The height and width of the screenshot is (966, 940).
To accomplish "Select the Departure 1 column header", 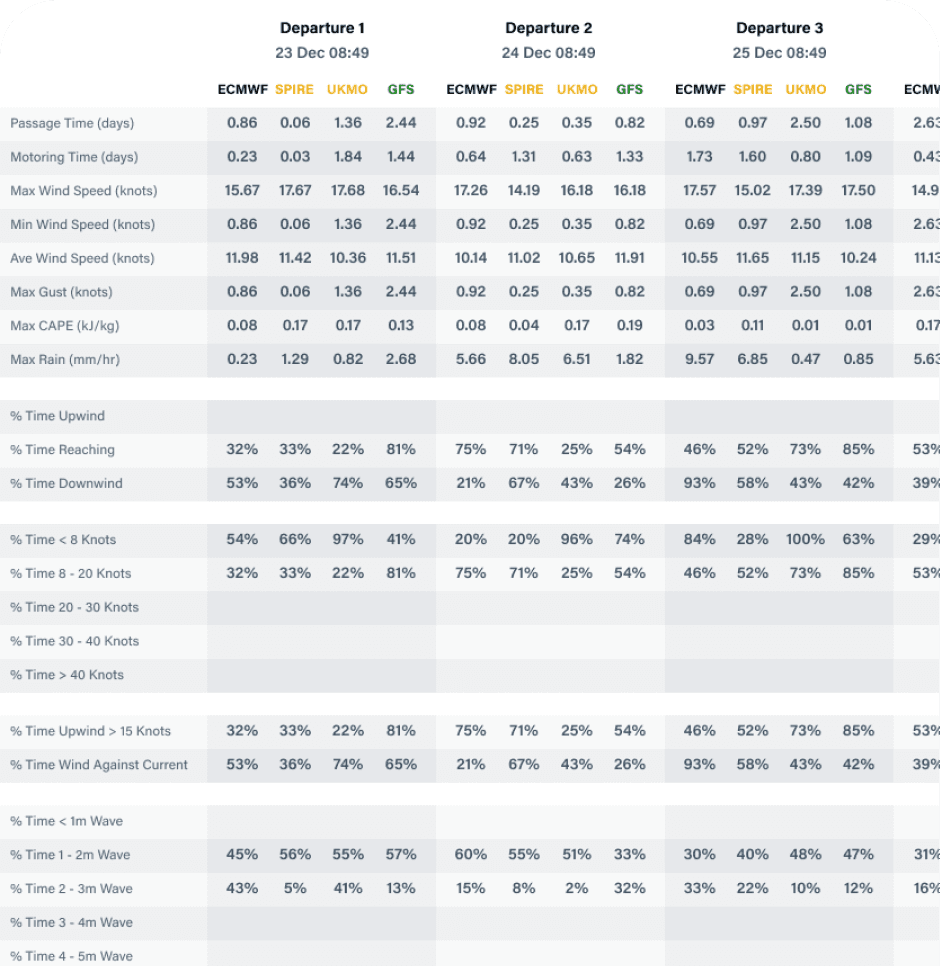I will click(x=321, y=28).
